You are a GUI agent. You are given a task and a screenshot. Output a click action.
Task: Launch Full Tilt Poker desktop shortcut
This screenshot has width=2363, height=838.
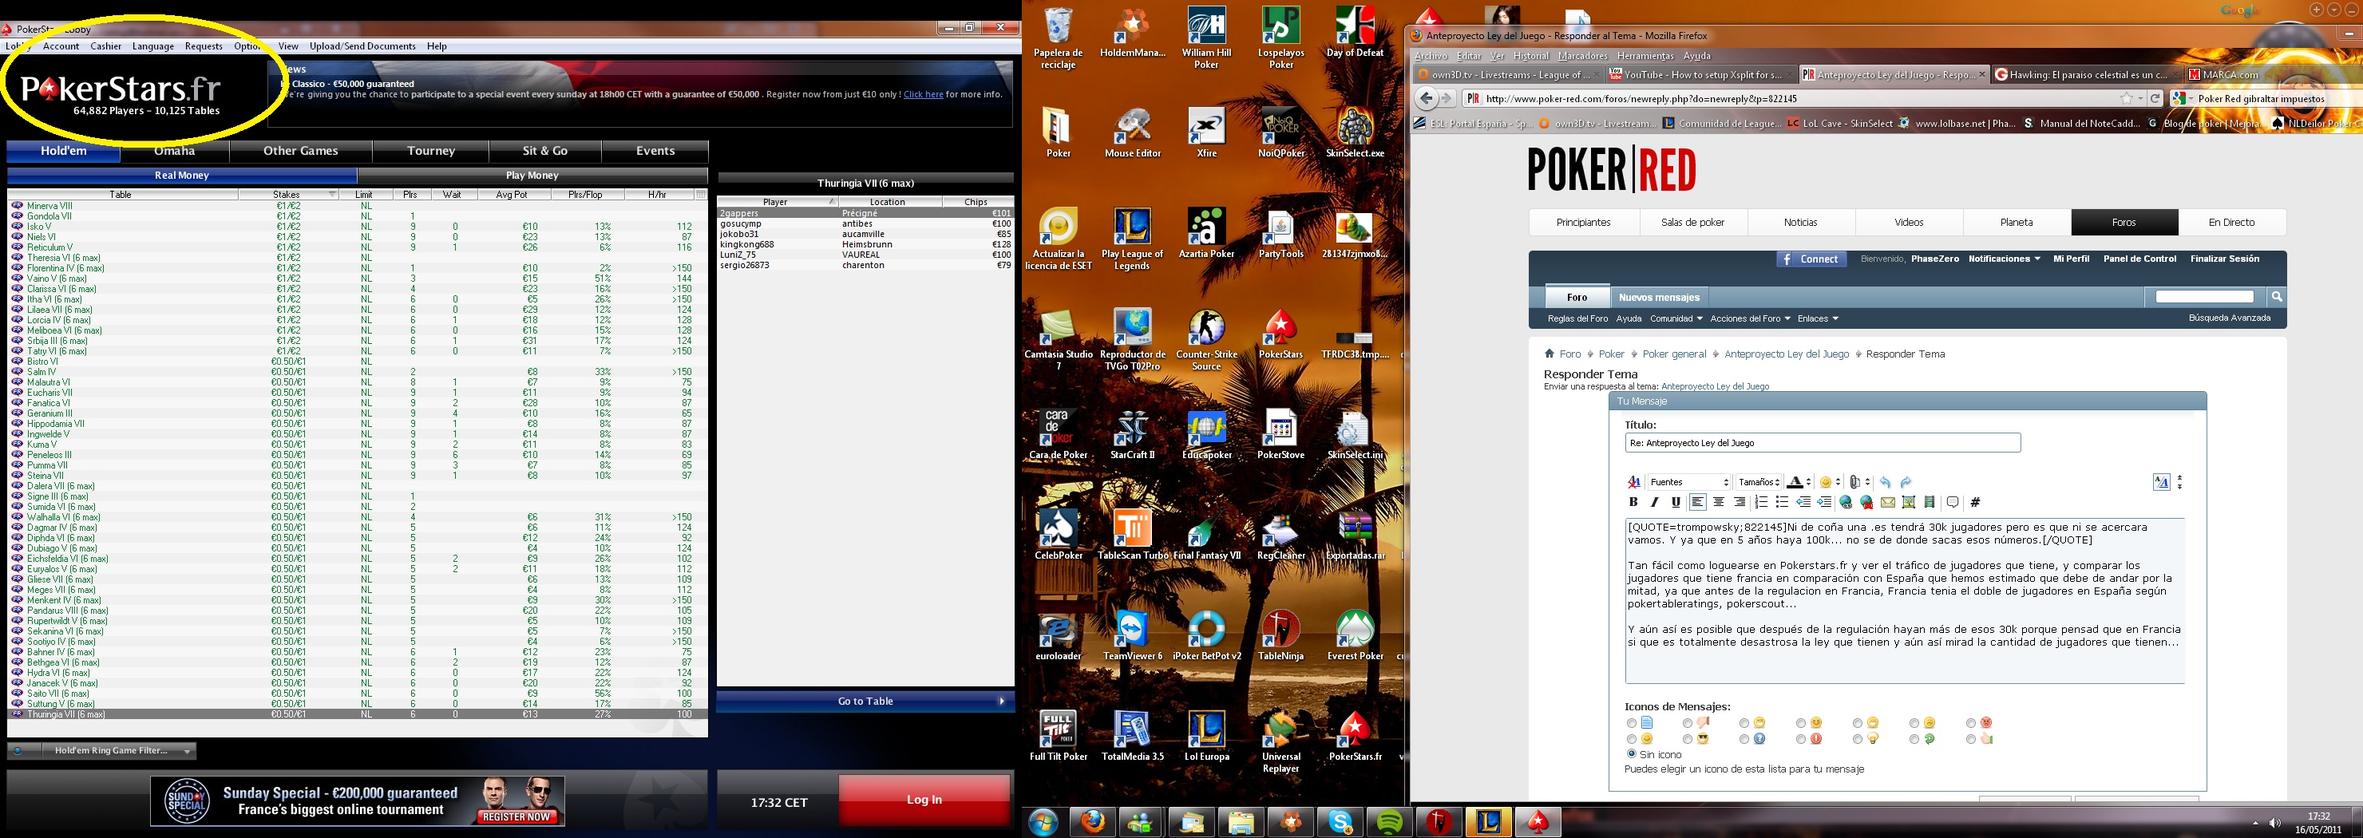(x=1058, y=737)
